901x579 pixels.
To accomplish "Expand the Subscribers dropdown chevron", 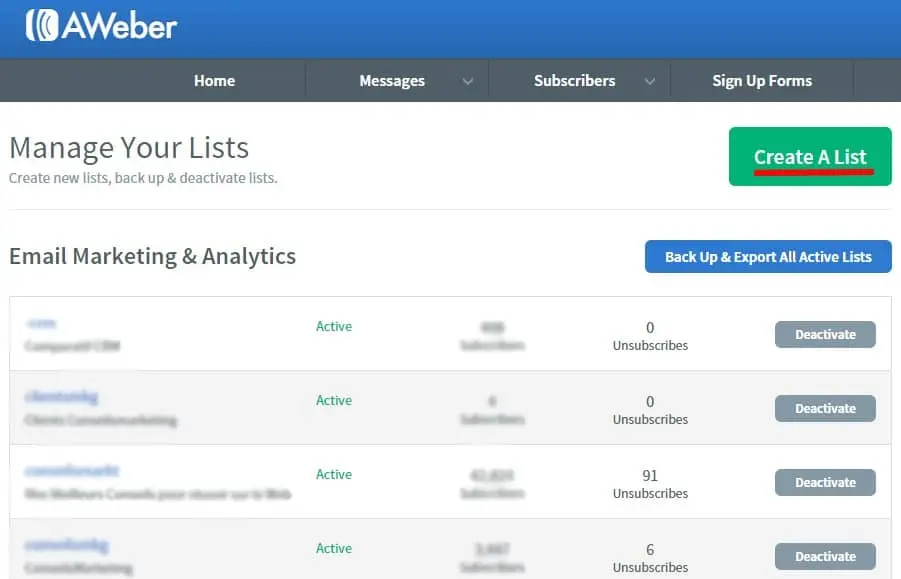I will pyautogui.click(x=649, y=81).
